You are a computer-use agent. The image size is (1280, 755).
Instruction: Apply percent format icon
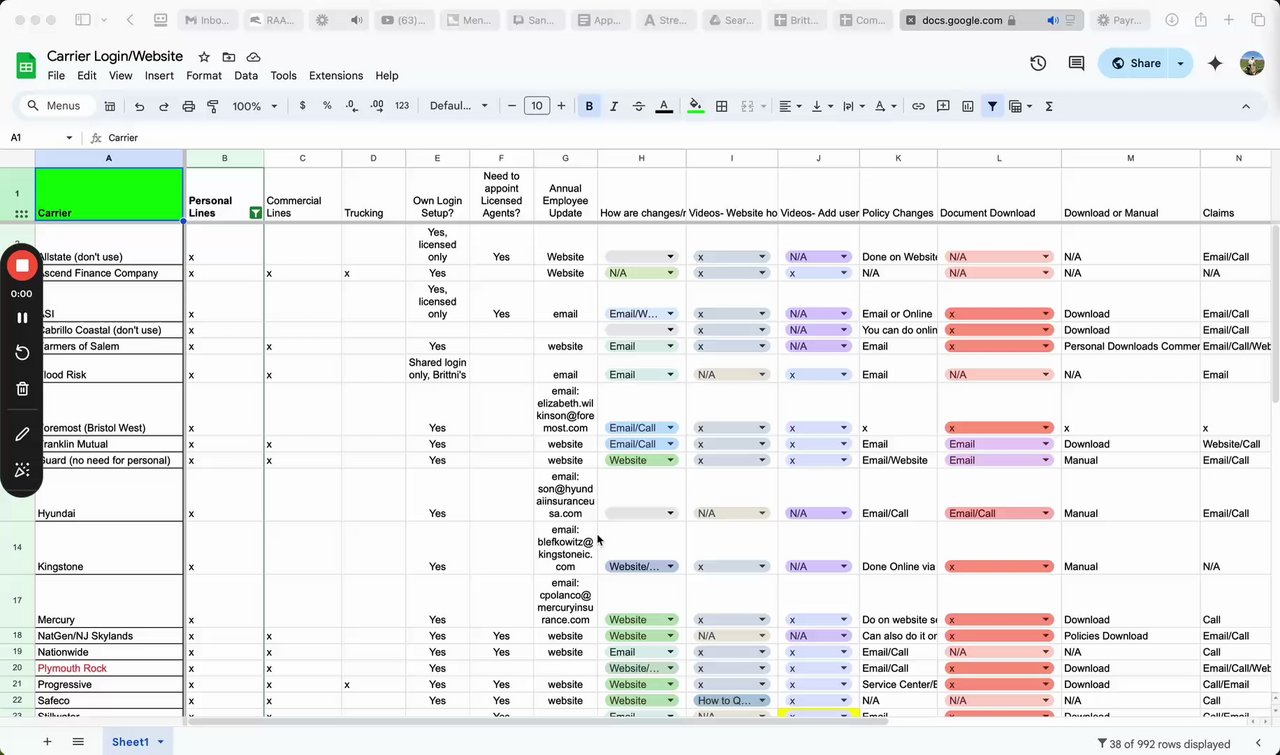click(327, 106)
